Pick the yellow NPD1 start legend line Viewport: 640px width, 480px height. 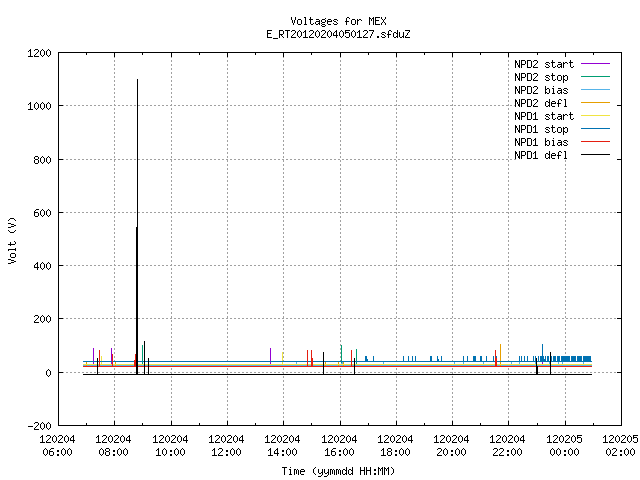596,116
